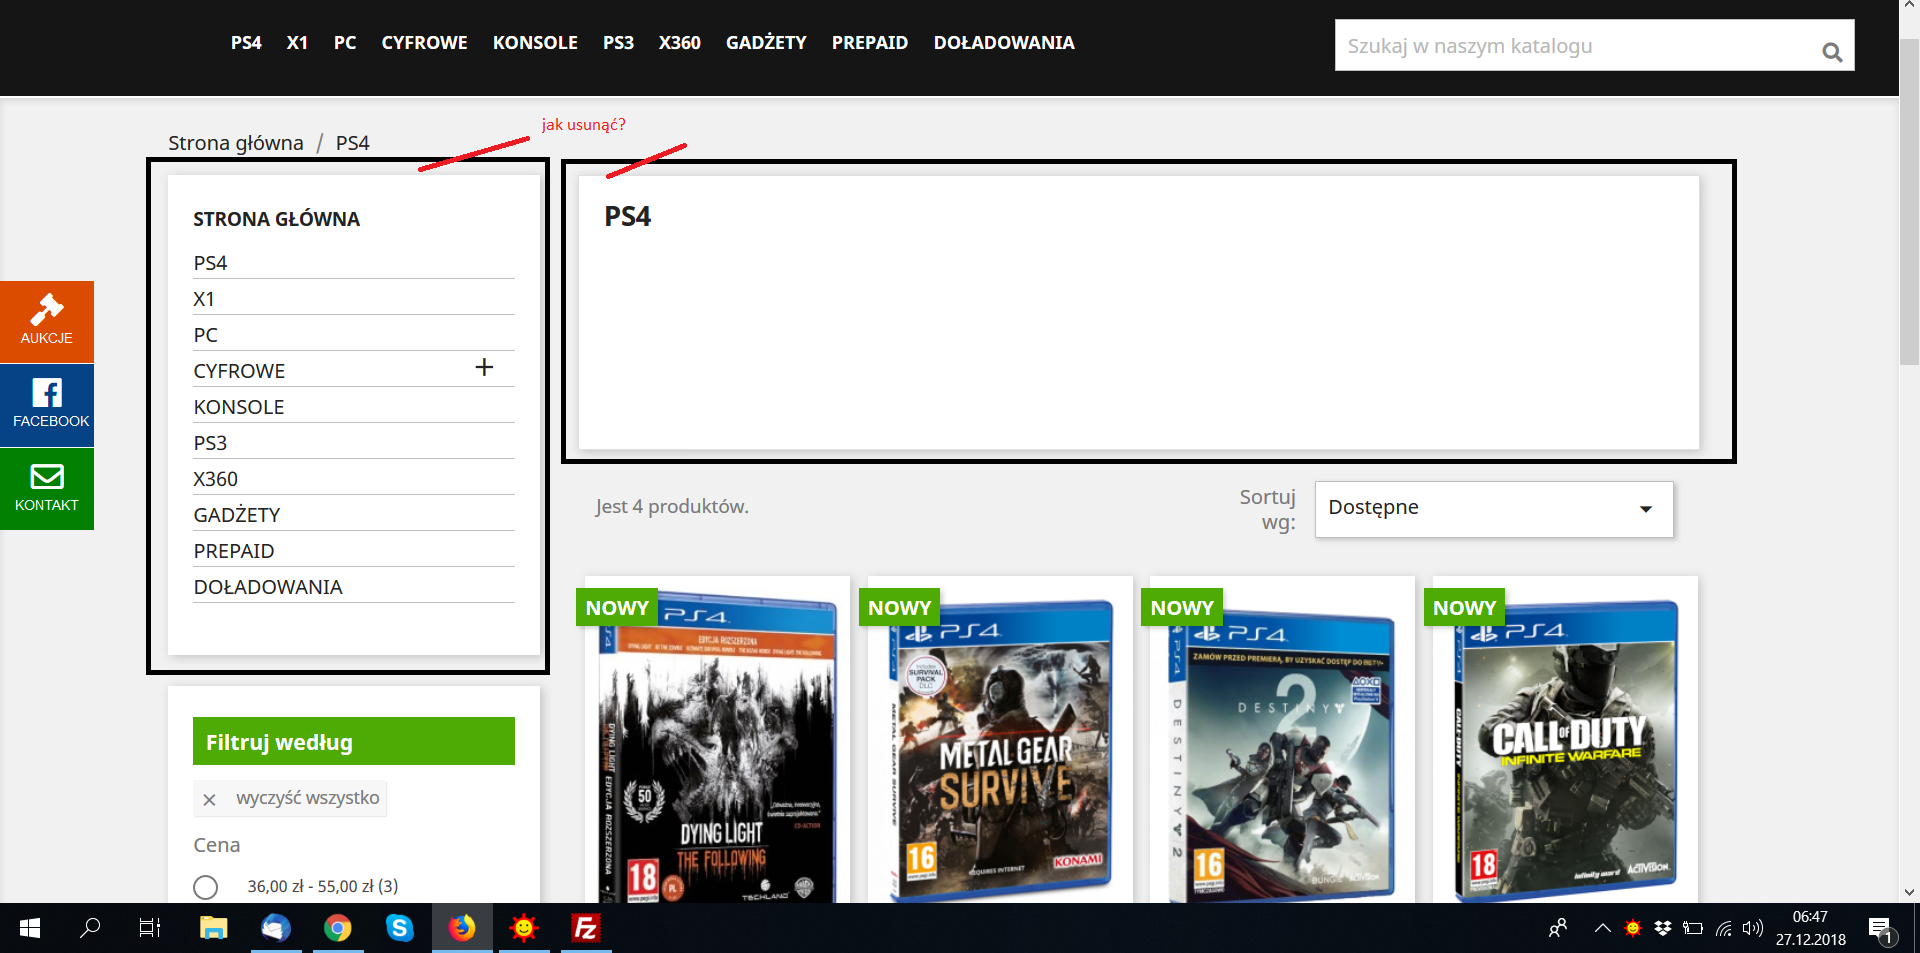Screen dimensions: 1920x953
Task: Switch to Firefox on the taskbar
Action: pos(461,928)
